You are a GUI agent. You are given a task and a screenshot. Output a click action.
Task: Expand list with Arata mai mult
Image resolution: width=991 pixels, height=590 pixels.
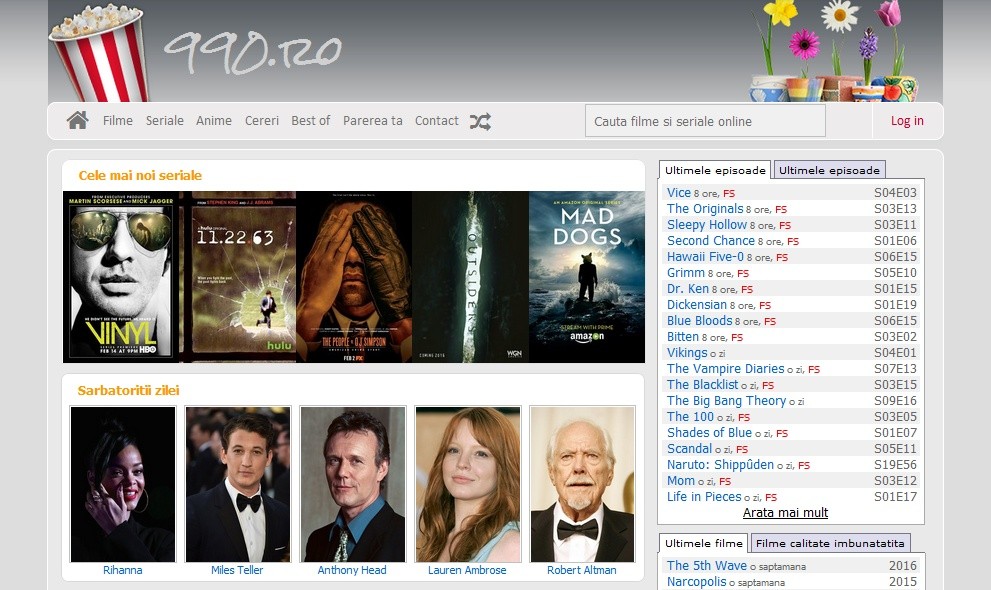pyautogui.click(x=785, y=513)
